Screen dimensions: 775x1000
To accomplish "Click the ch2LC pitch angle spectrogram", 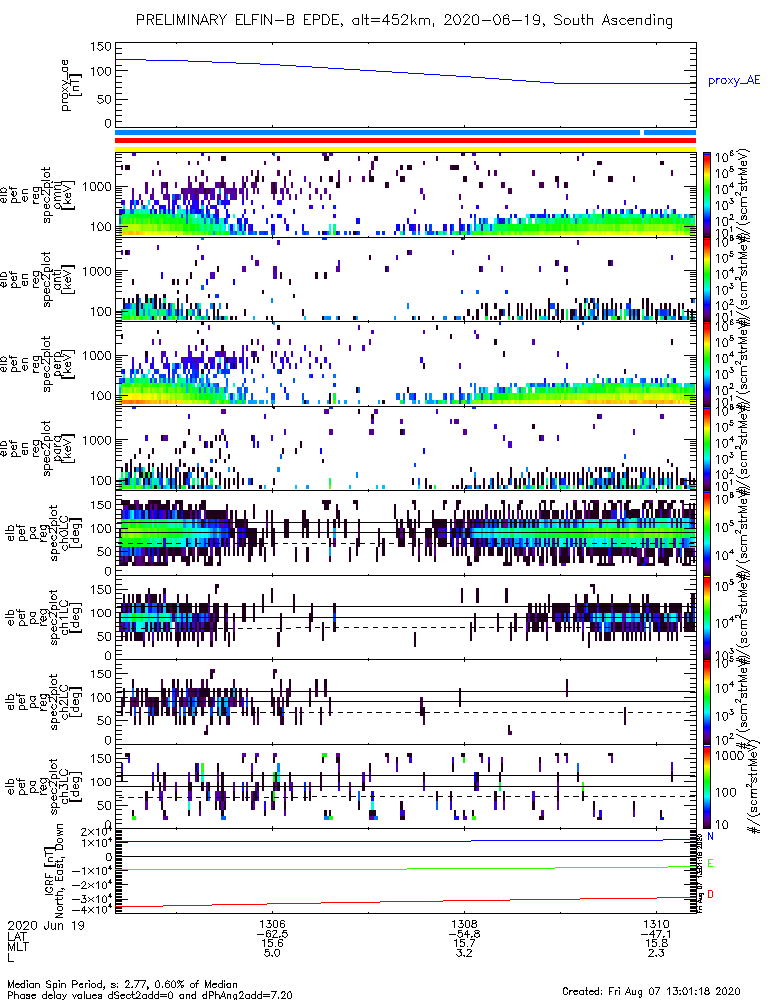I will tap(405, 702).
